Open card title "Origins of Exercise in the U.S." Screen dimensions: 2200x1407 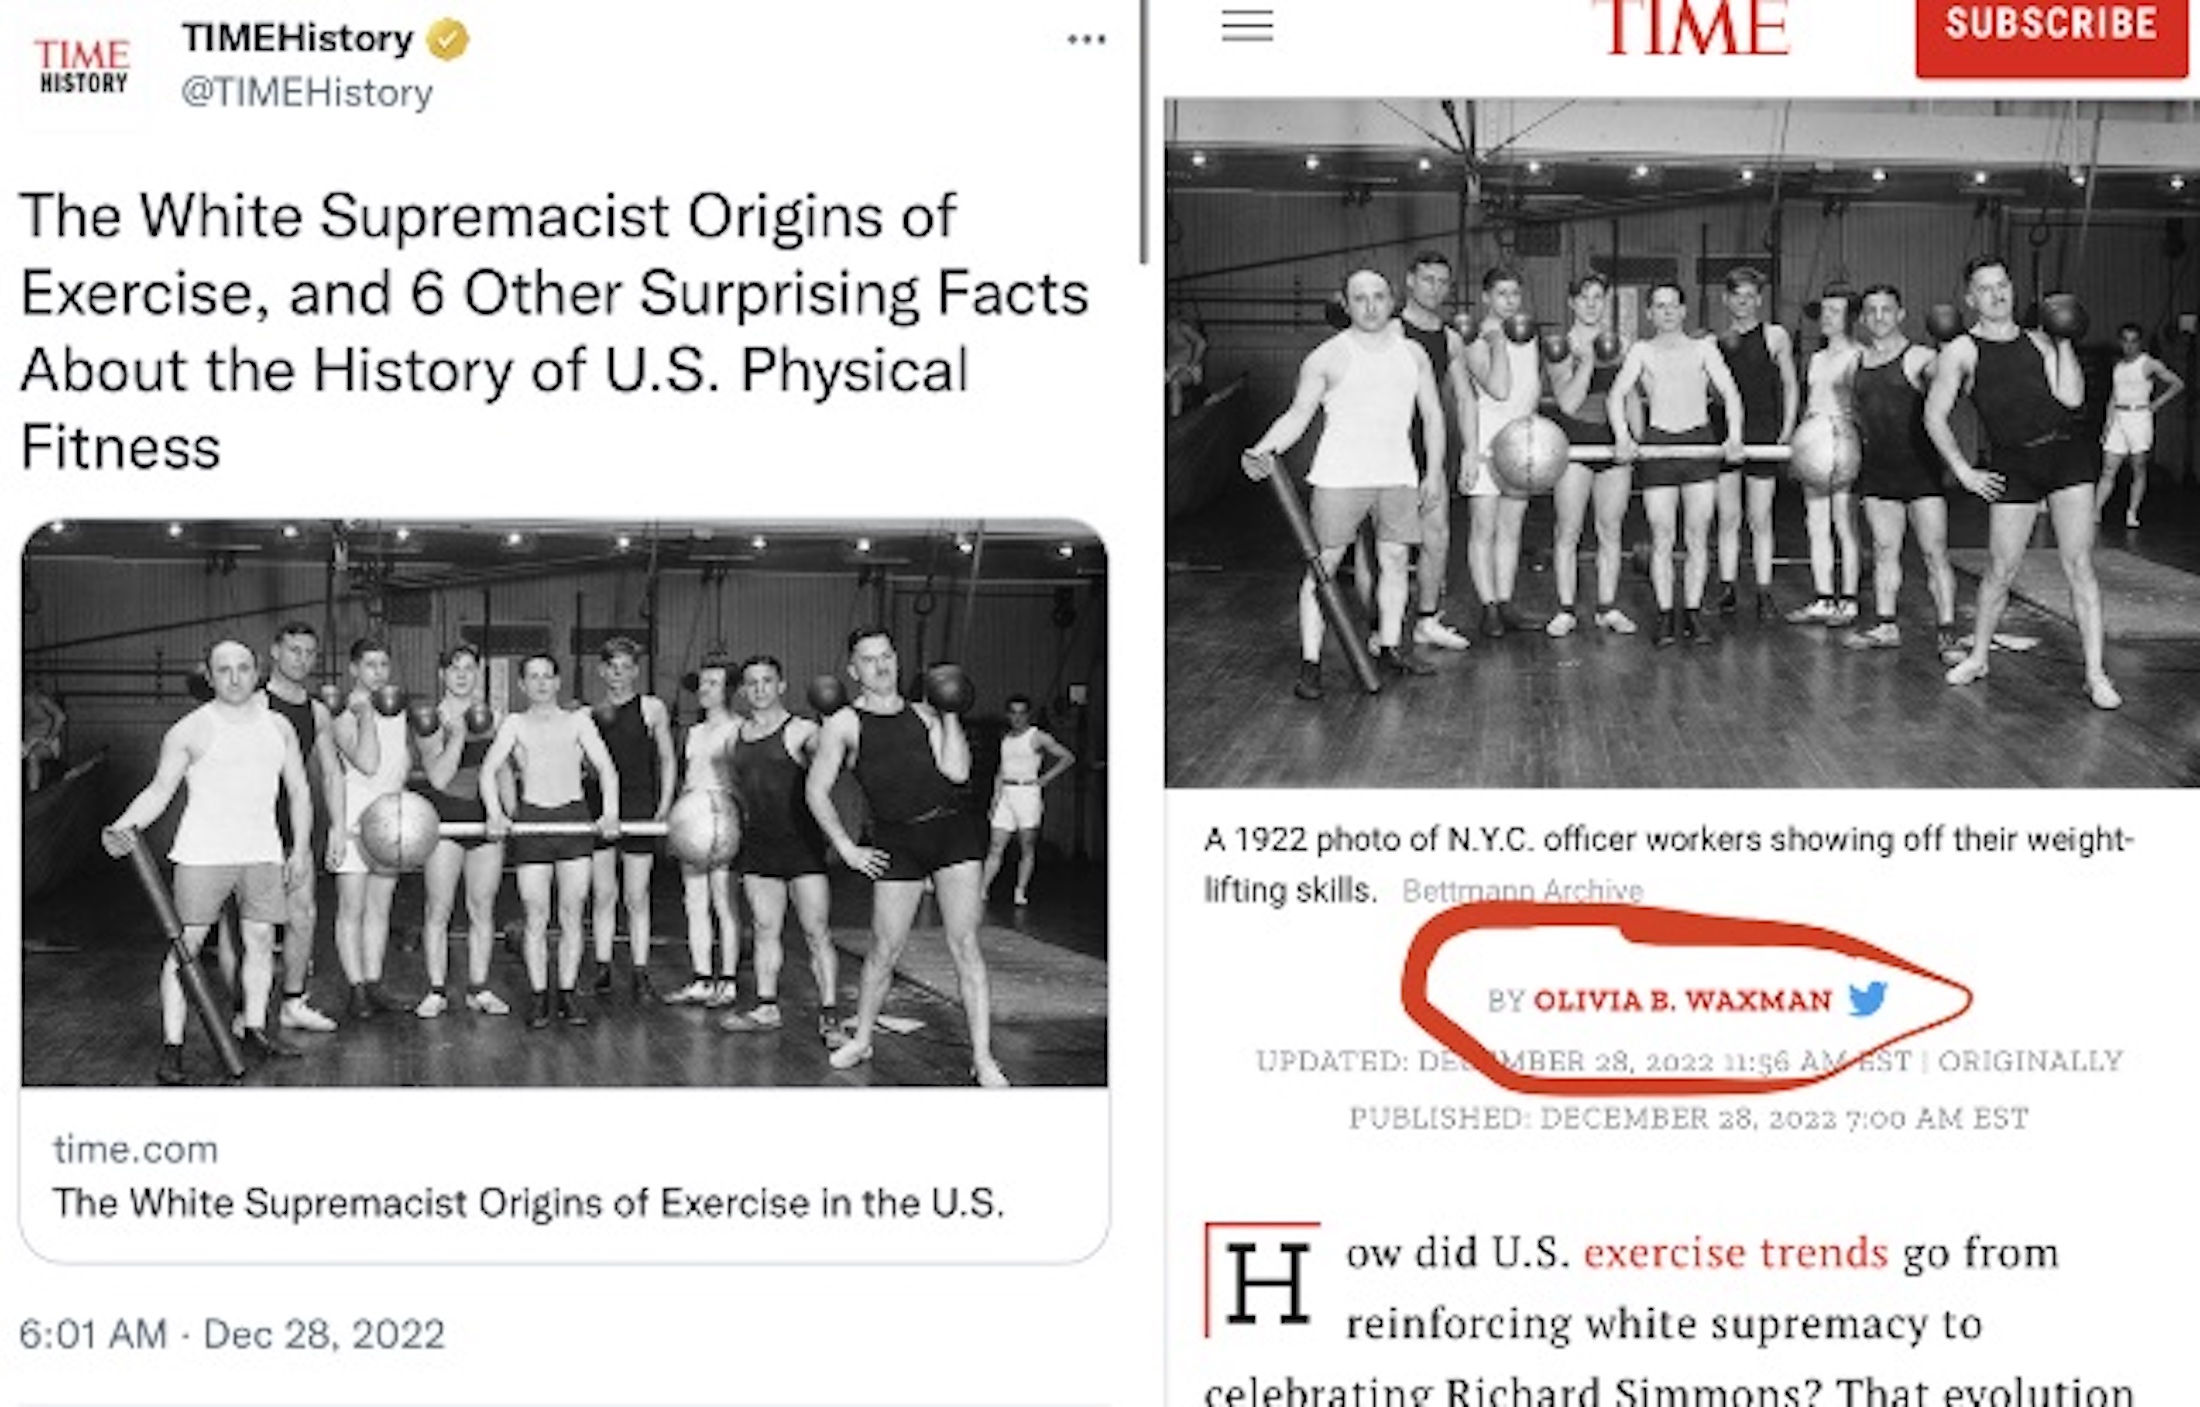pos(528,1202)
